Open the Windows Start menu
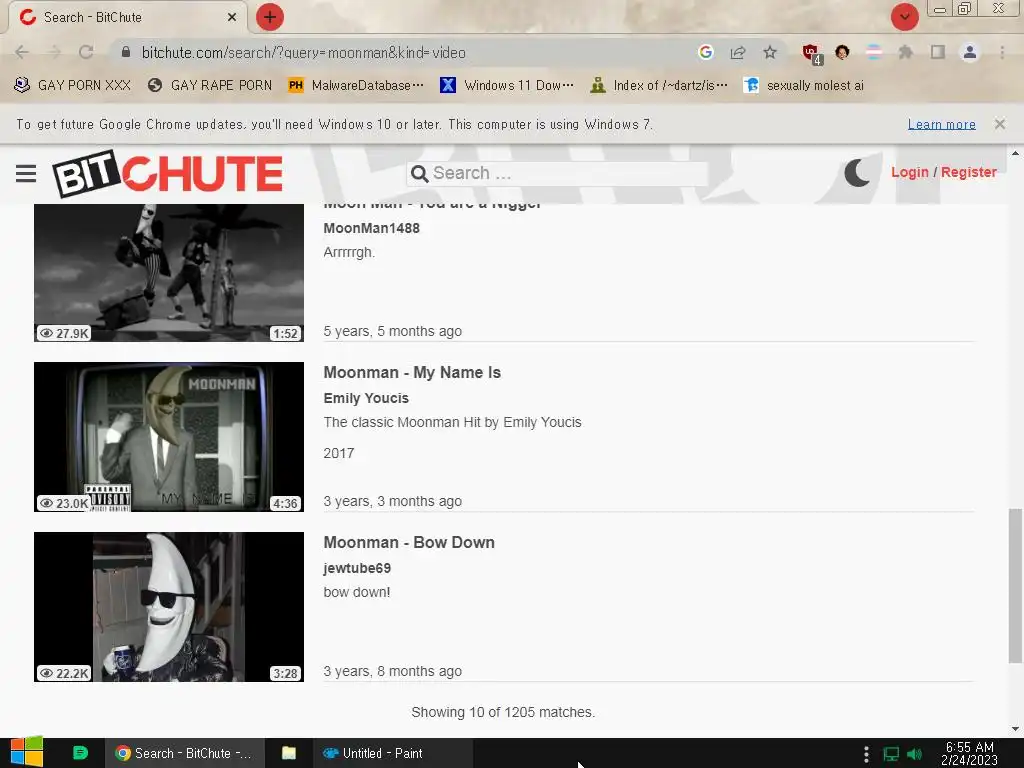The image size is (1024, 768). point(26,753)
